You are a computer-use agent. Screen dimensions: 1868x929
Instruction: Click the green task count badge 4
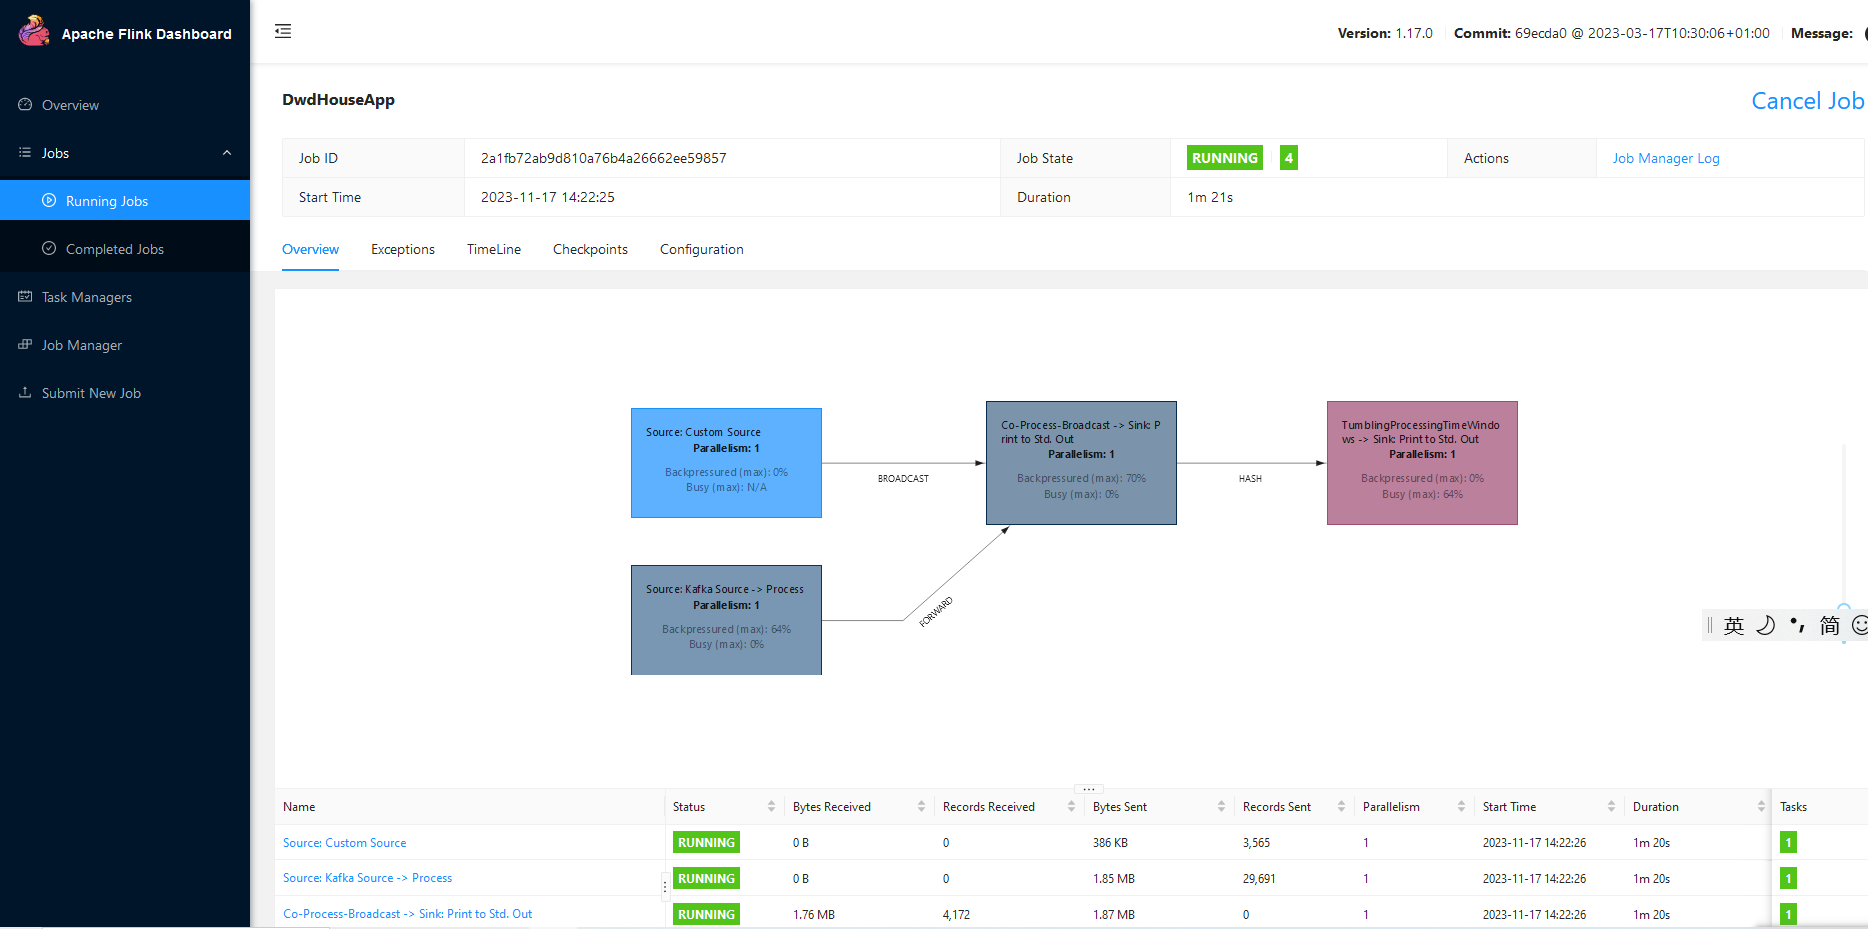[x=1289, y=158]
